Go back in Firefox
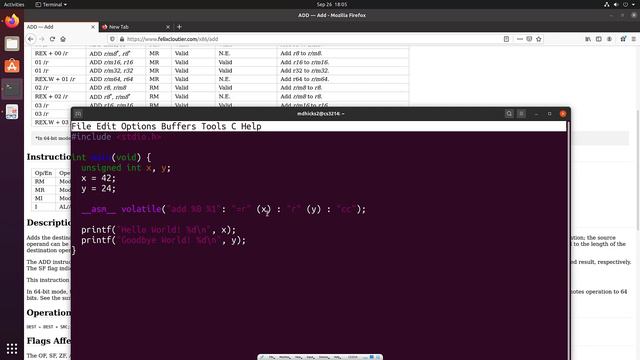Image resolution: width=640 pixels, height=360 pixels. 31,39
